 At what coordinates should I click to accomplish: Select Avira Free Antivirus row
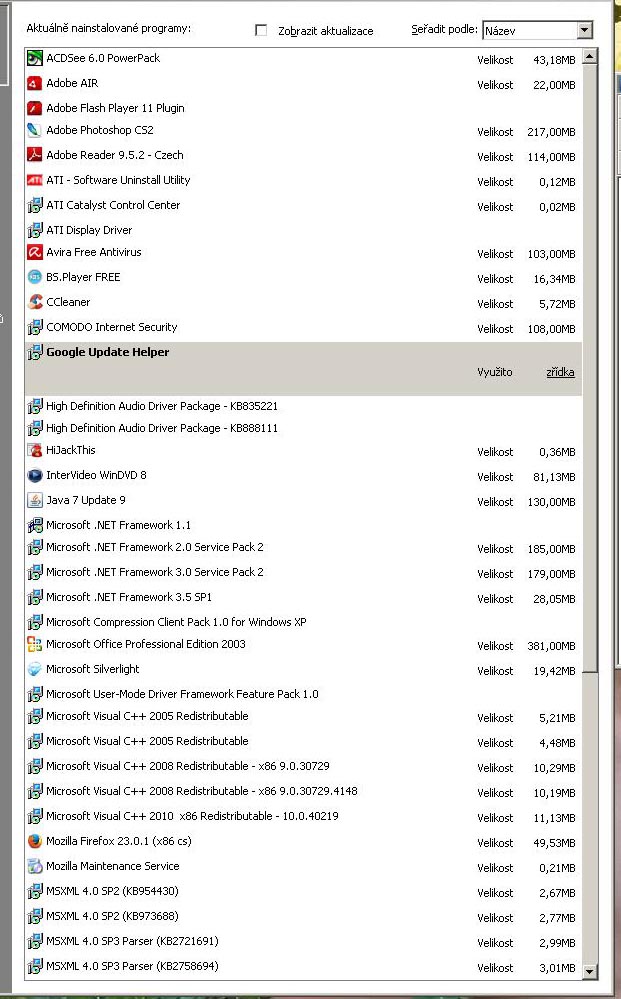click(303, 252)
